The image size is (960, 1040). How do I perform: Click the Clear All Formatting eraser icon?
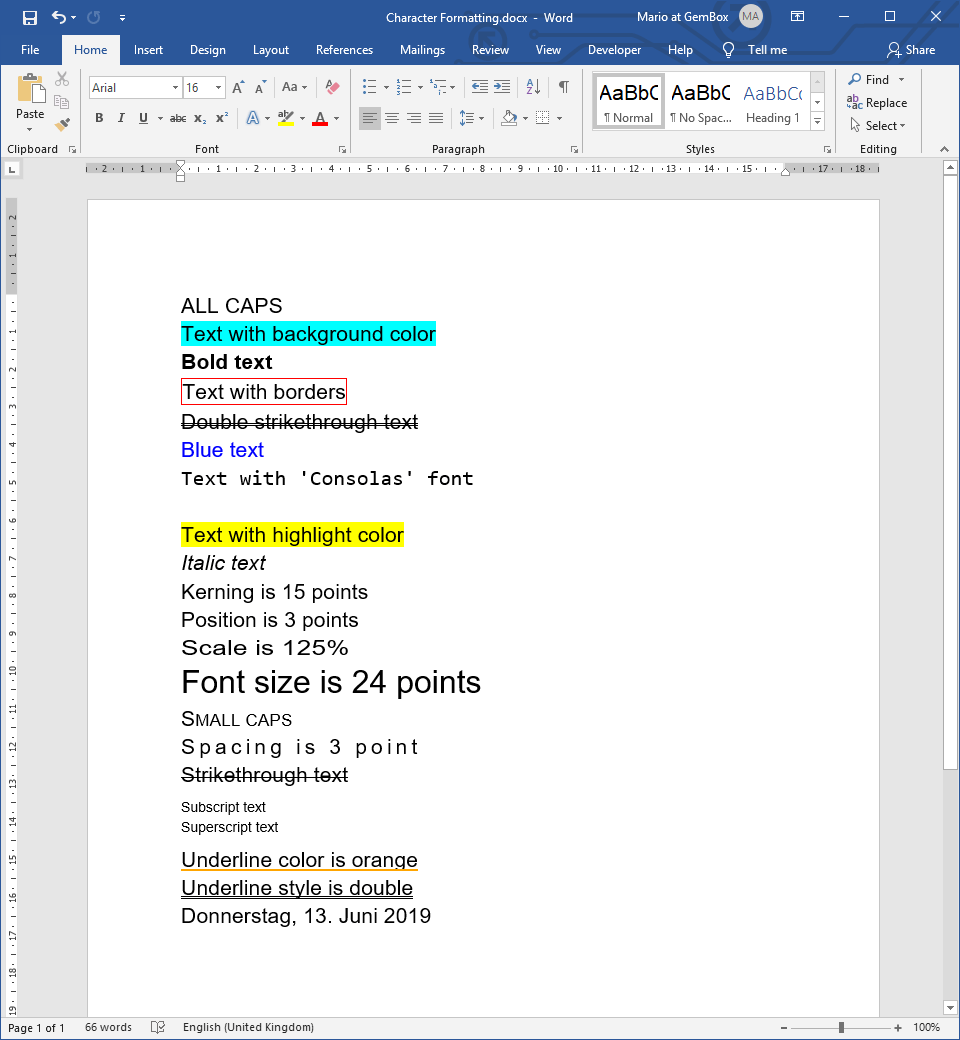[333, 88]
